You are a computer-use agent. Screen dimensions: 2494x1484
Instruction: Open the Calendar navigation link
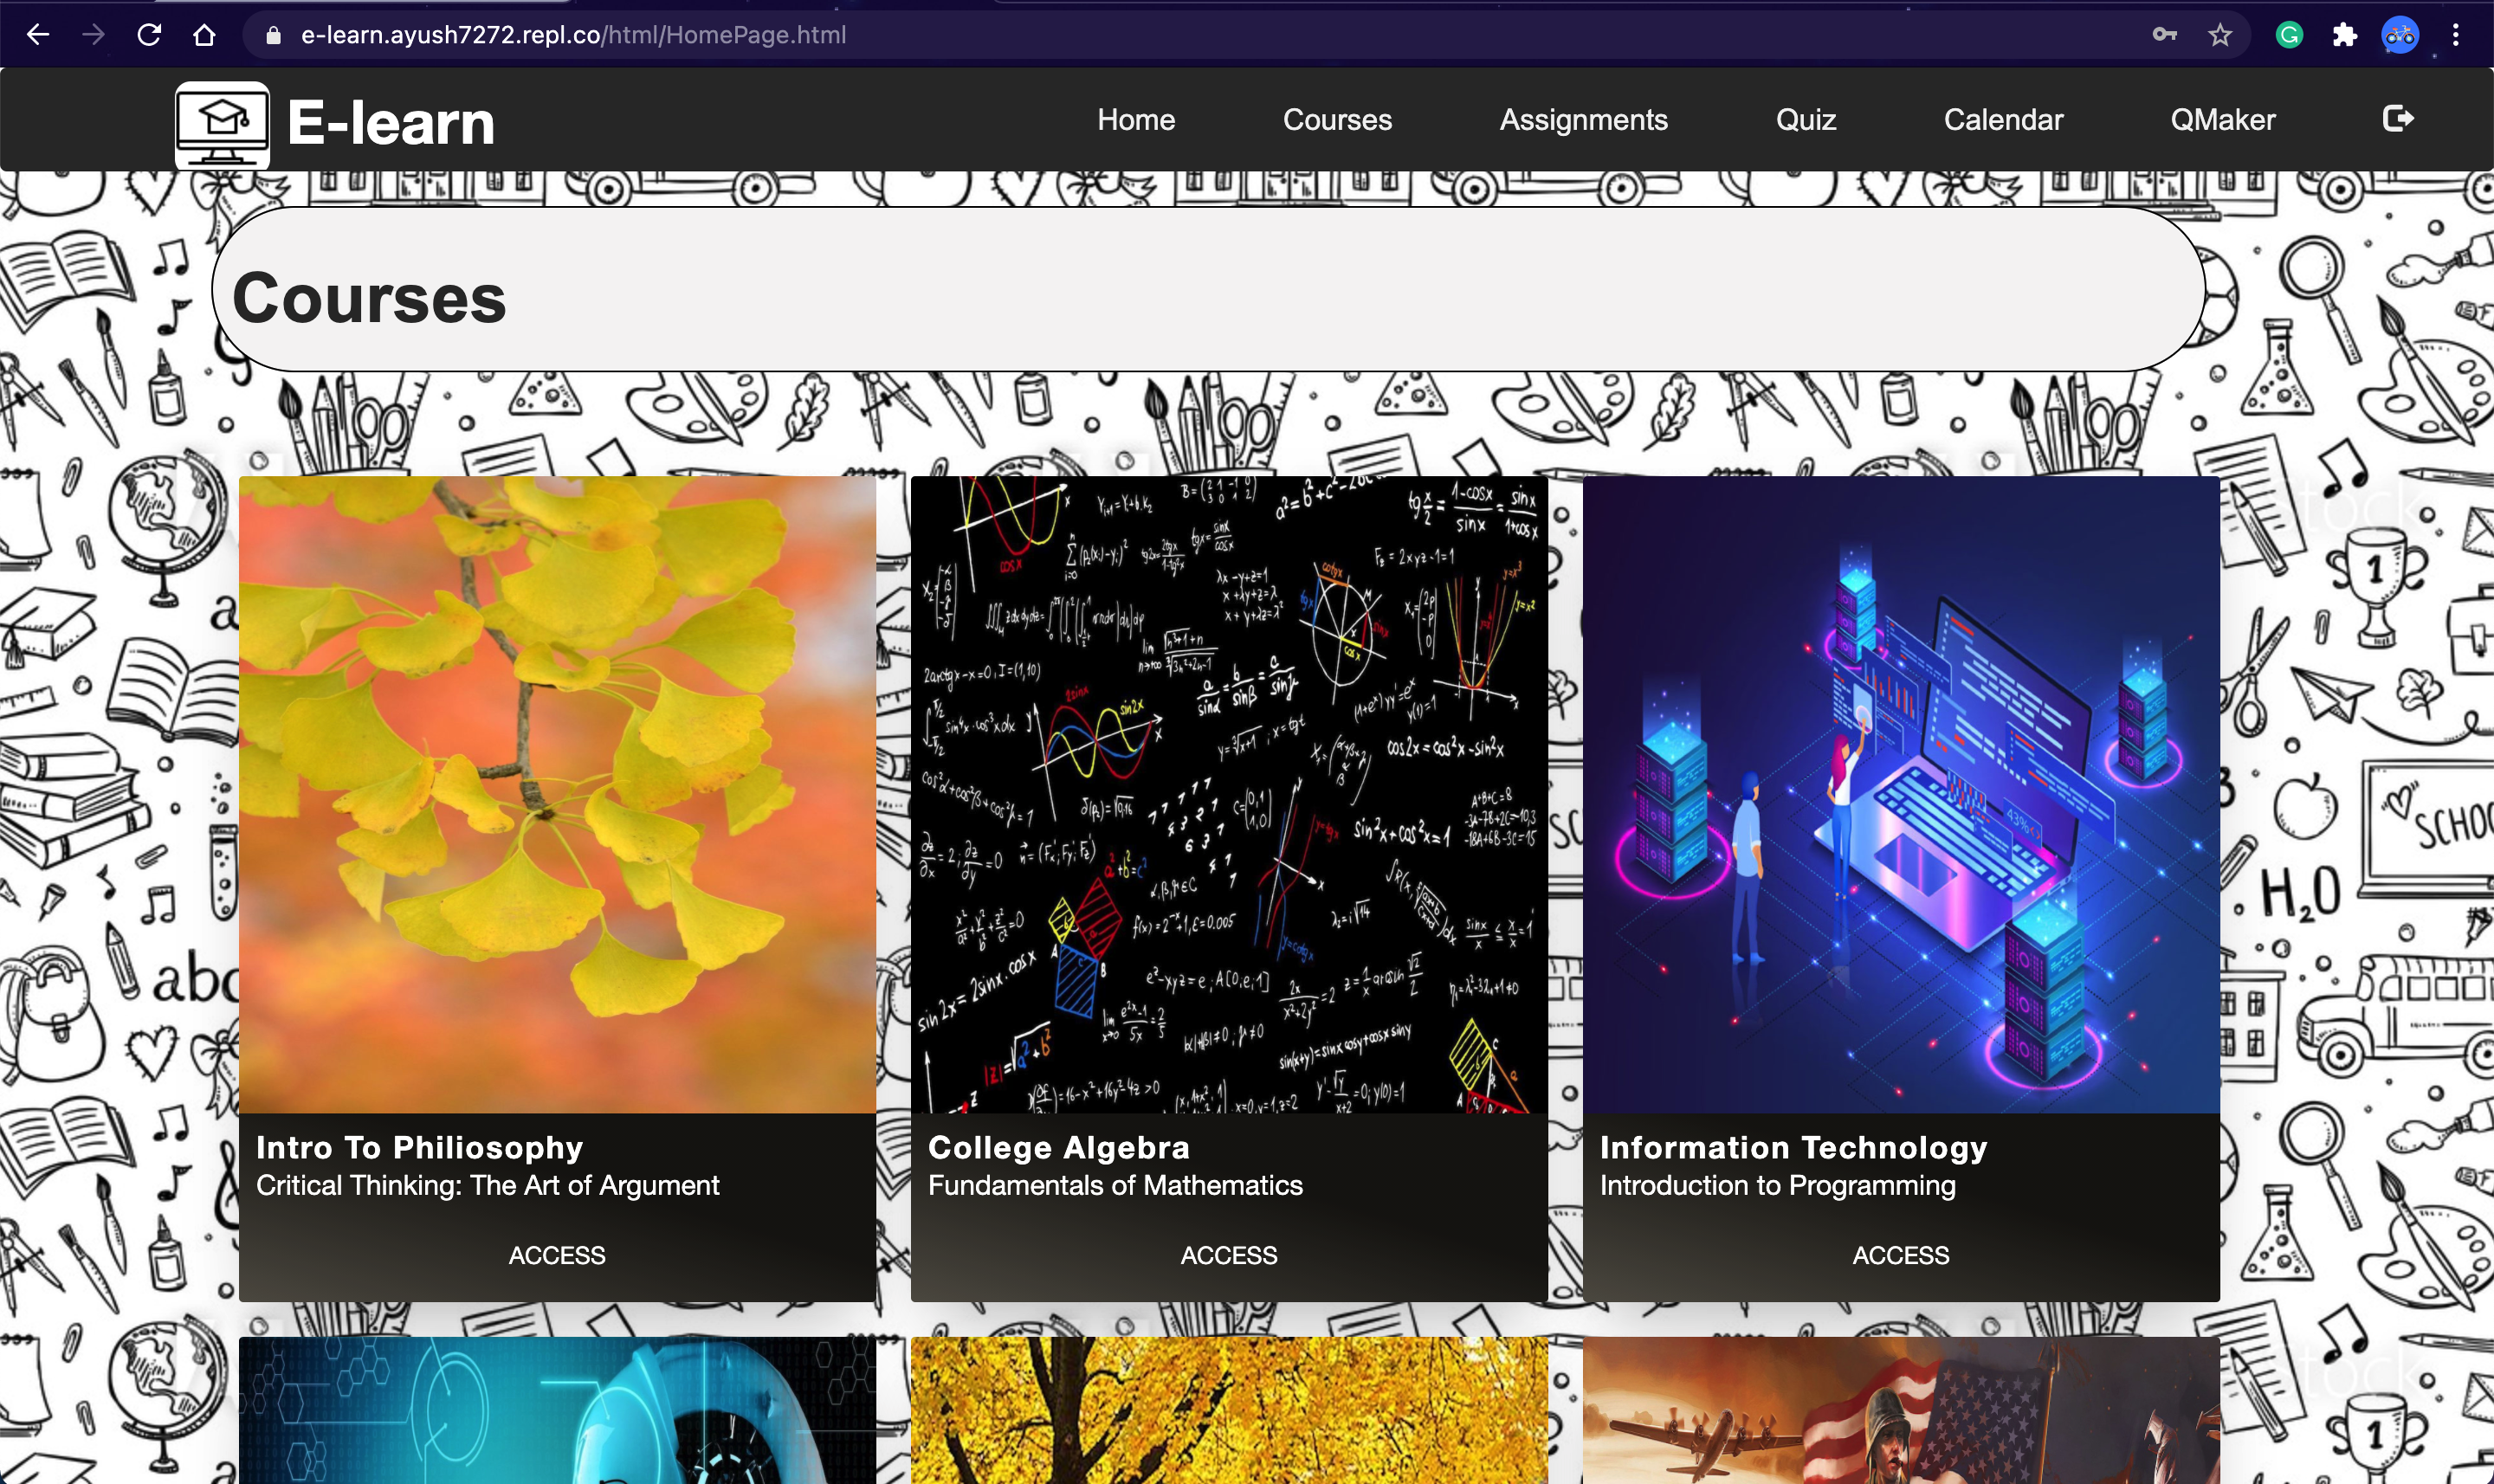(2002, 120)
